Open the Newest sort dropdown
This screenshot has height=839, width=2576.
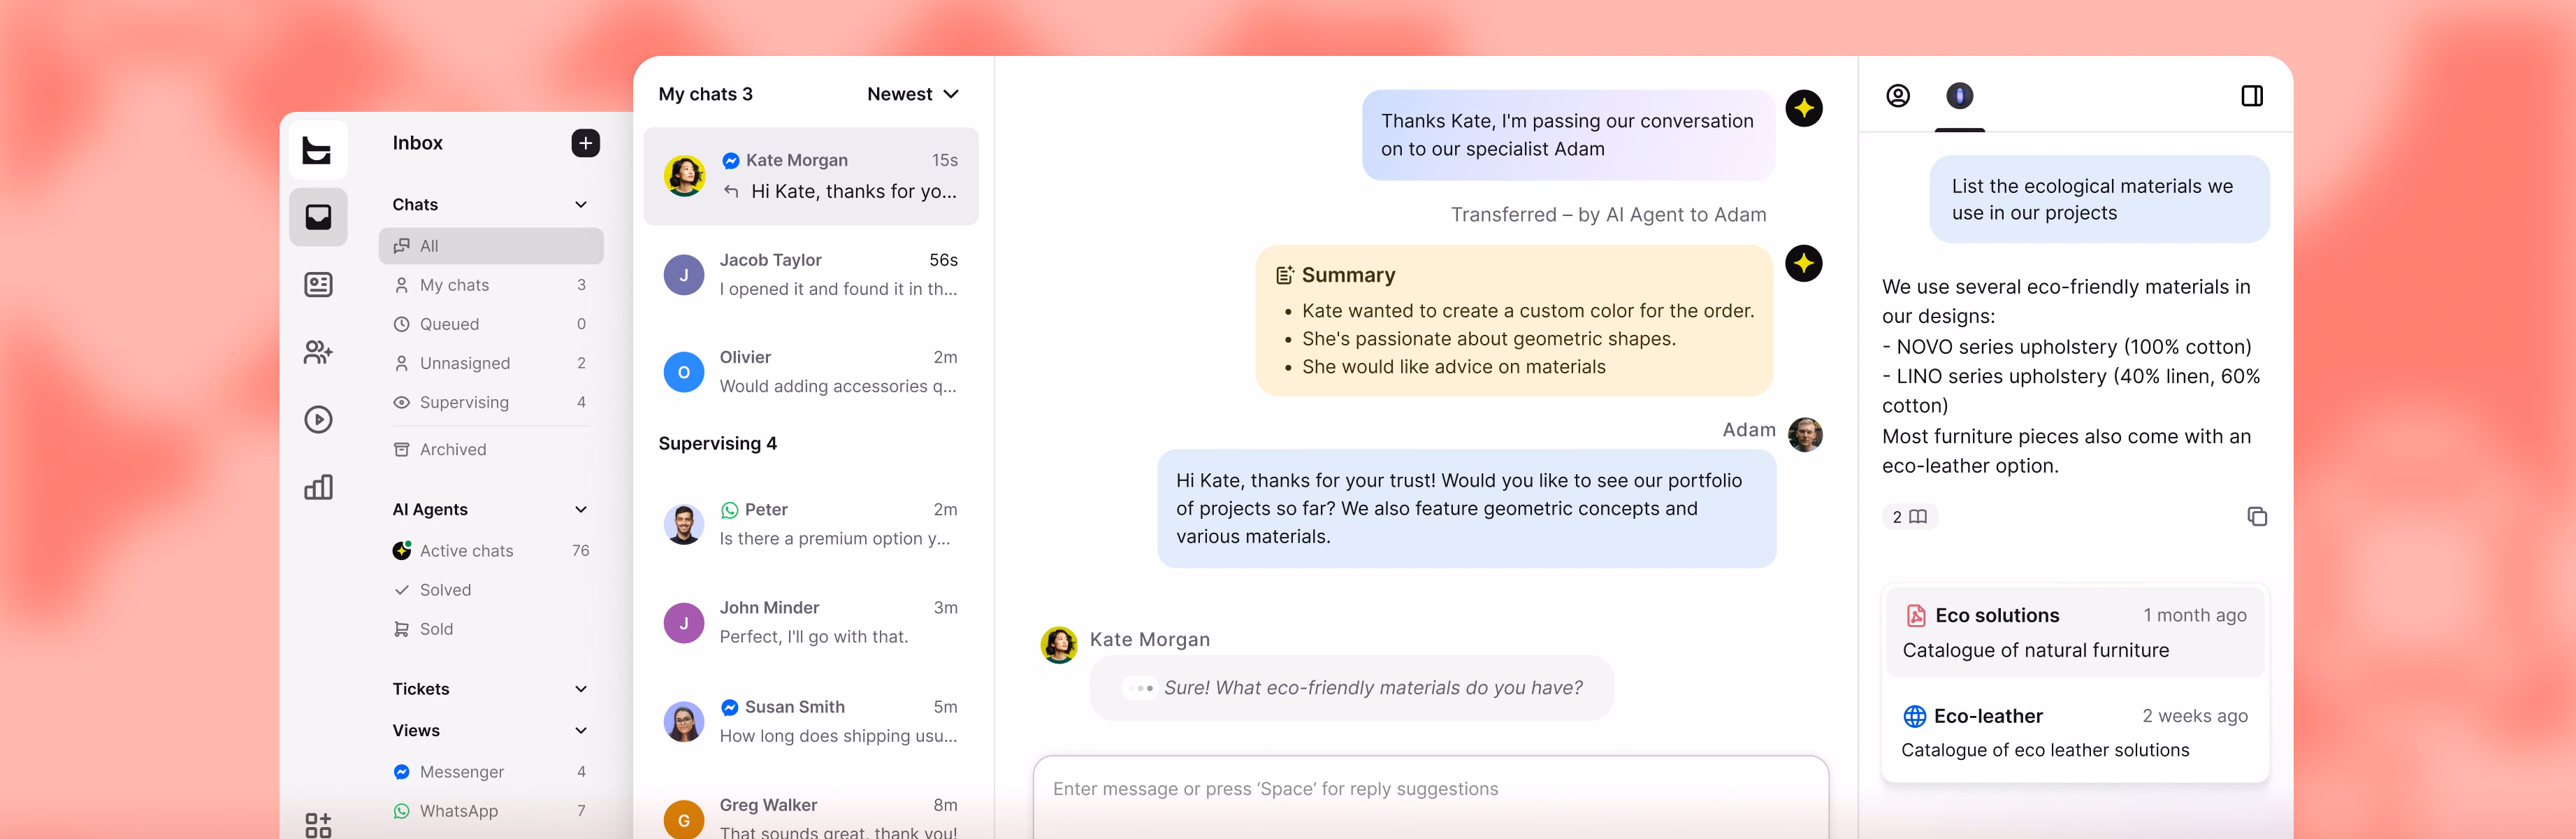[913, 94]
